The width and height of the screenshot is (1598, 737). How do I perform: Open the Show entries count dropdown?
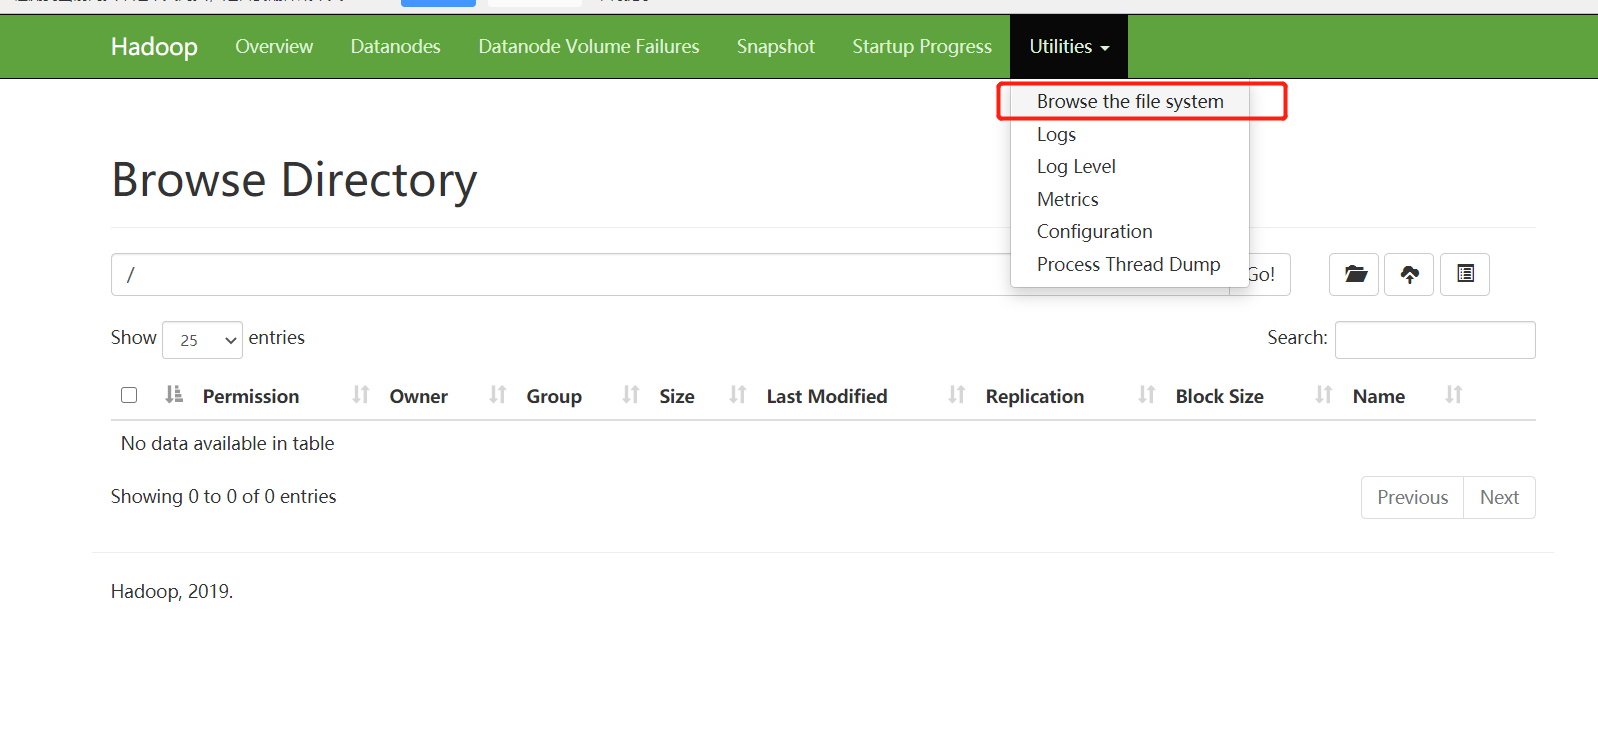coord(202,340)
